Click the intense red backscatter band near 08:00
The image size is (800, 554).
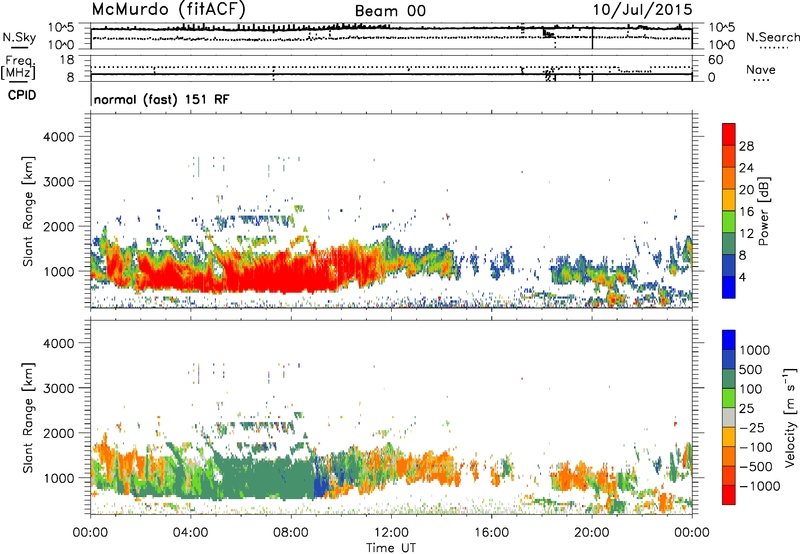286,275
